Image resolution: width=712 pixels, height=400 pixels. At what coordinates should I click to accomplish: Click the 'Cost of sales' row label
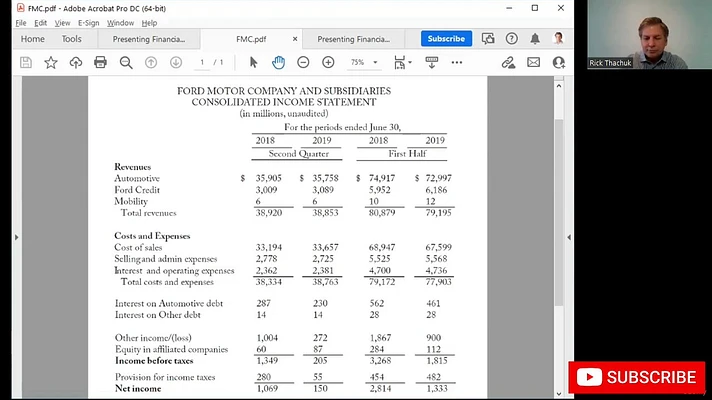(138, 247)
